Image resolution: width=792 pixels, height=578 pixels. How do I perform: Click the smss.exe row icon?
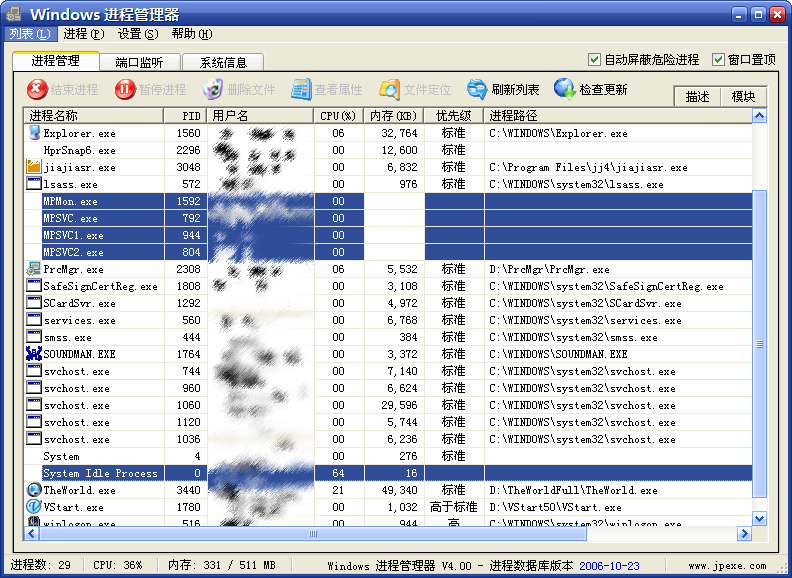pos(33,337)
